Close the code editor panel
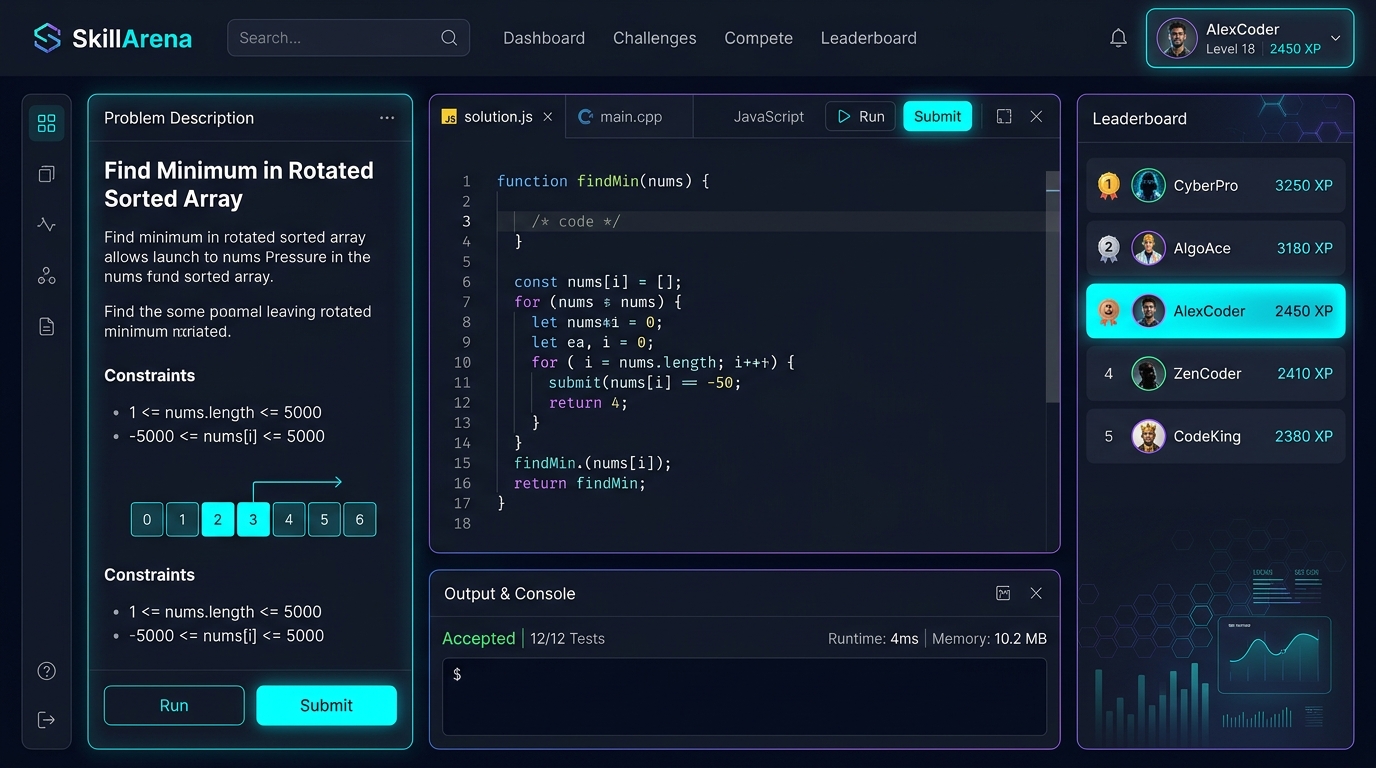This screenshot has height=768, width=1376. [1036, 117]
